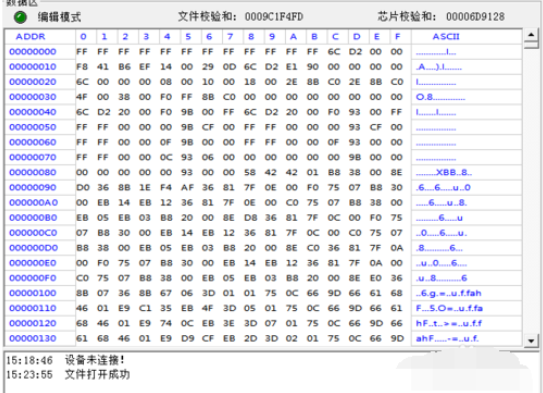The image size is (543, 393).
Task: Click byte D0 in row 00000090
Action: [82, 187]
